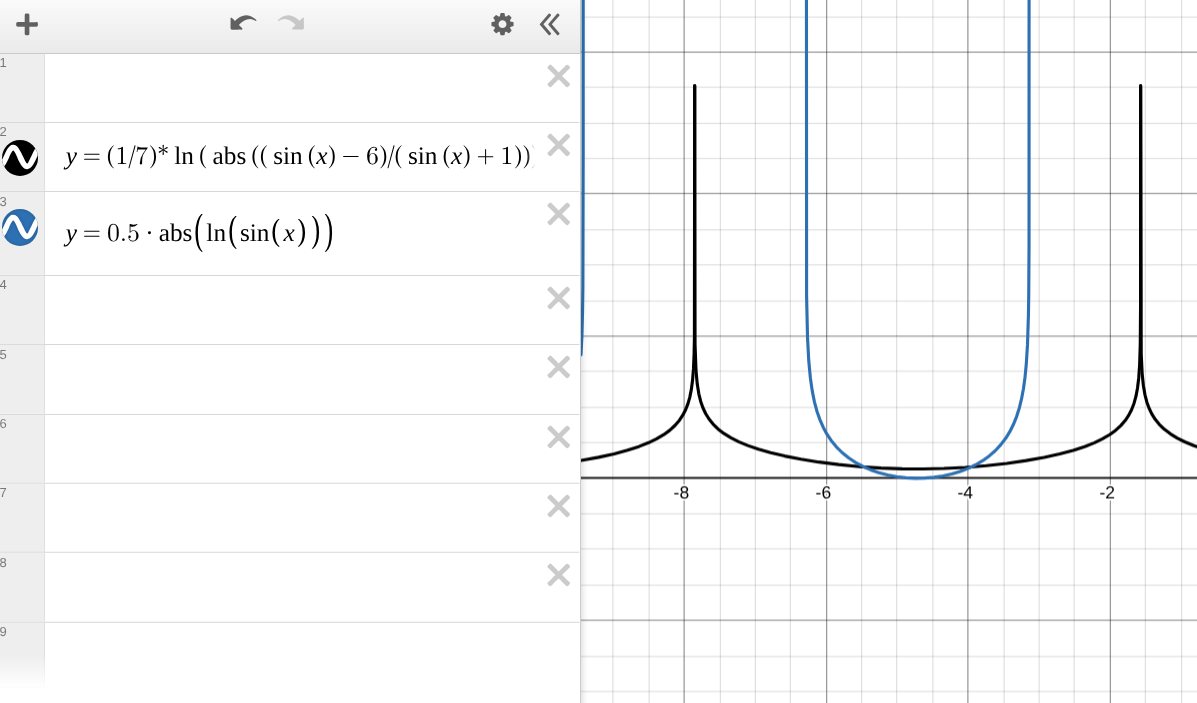
Task: Click the black curve style icon on expression 2
Action: [x=19, y=159]
